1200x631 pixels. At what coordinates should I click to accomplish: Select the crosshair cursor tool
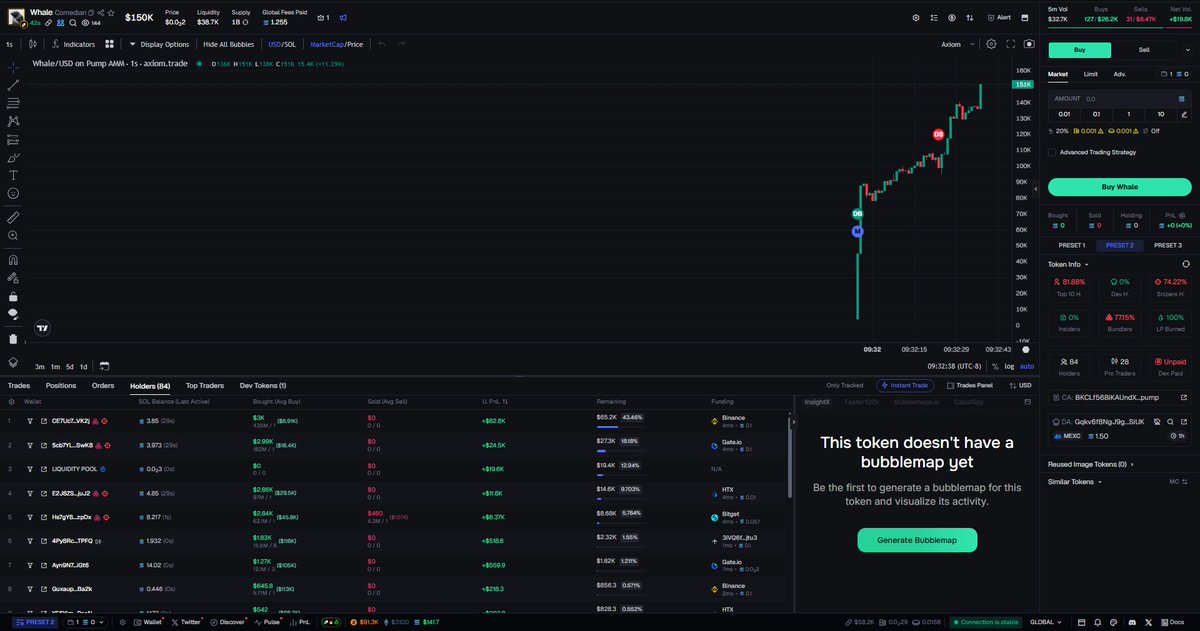point(13,67)
